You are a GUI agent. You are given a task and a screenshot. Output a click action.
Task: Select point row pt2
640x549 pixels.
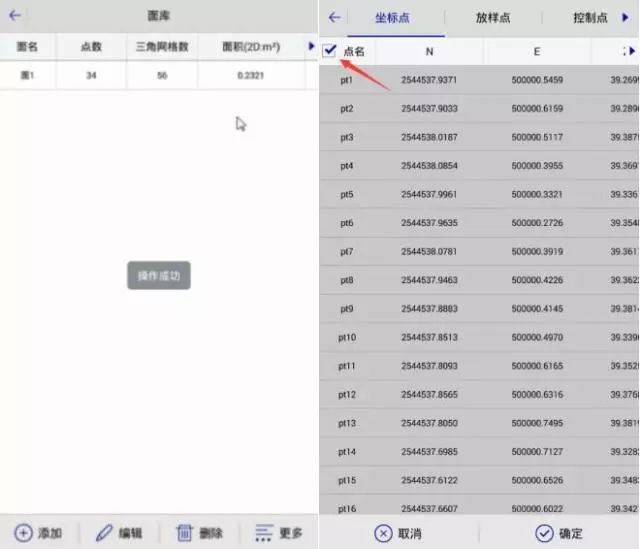[479, 109]
